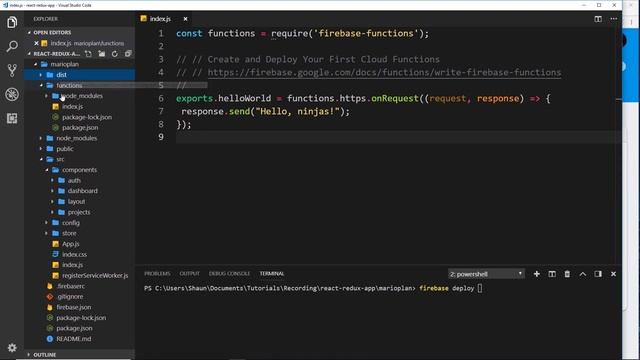Image resolution: width=640 pixels, height=360 pixels.
Task: Open the .gitignore file
Action: [x=70, y=297]
